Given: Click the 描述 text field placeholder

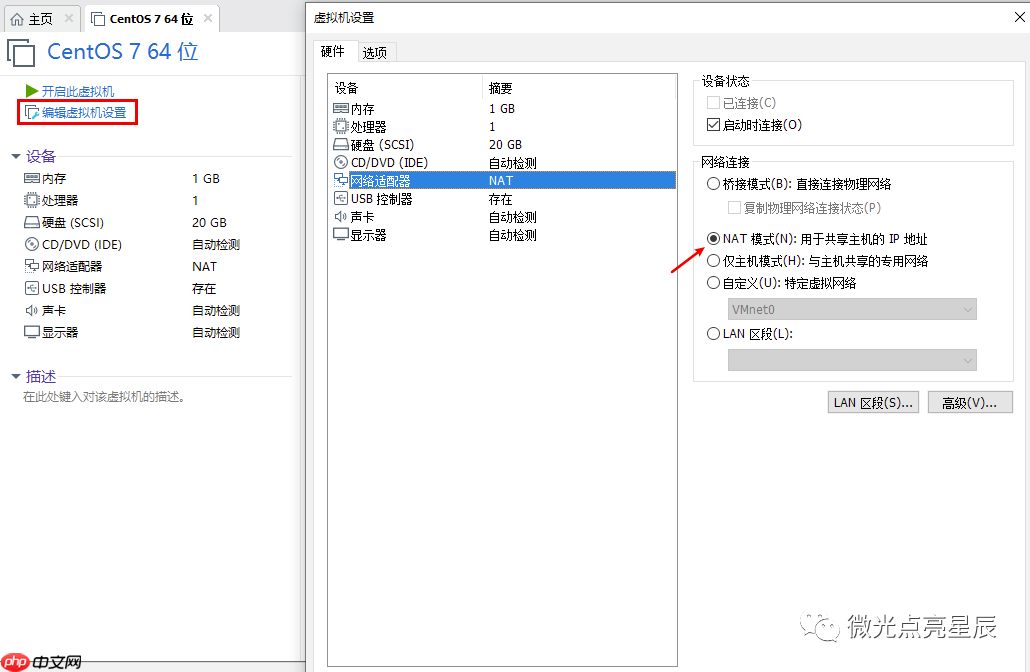Looking at the screenshot, I should [x=104, y=397].
